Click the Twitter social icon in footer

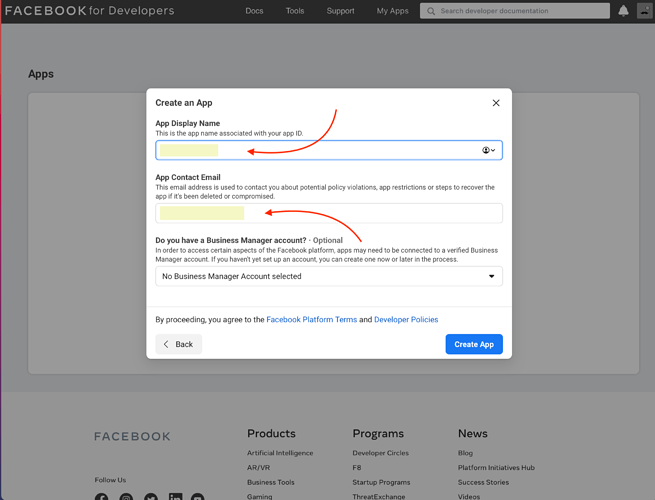tap(151, 497)
